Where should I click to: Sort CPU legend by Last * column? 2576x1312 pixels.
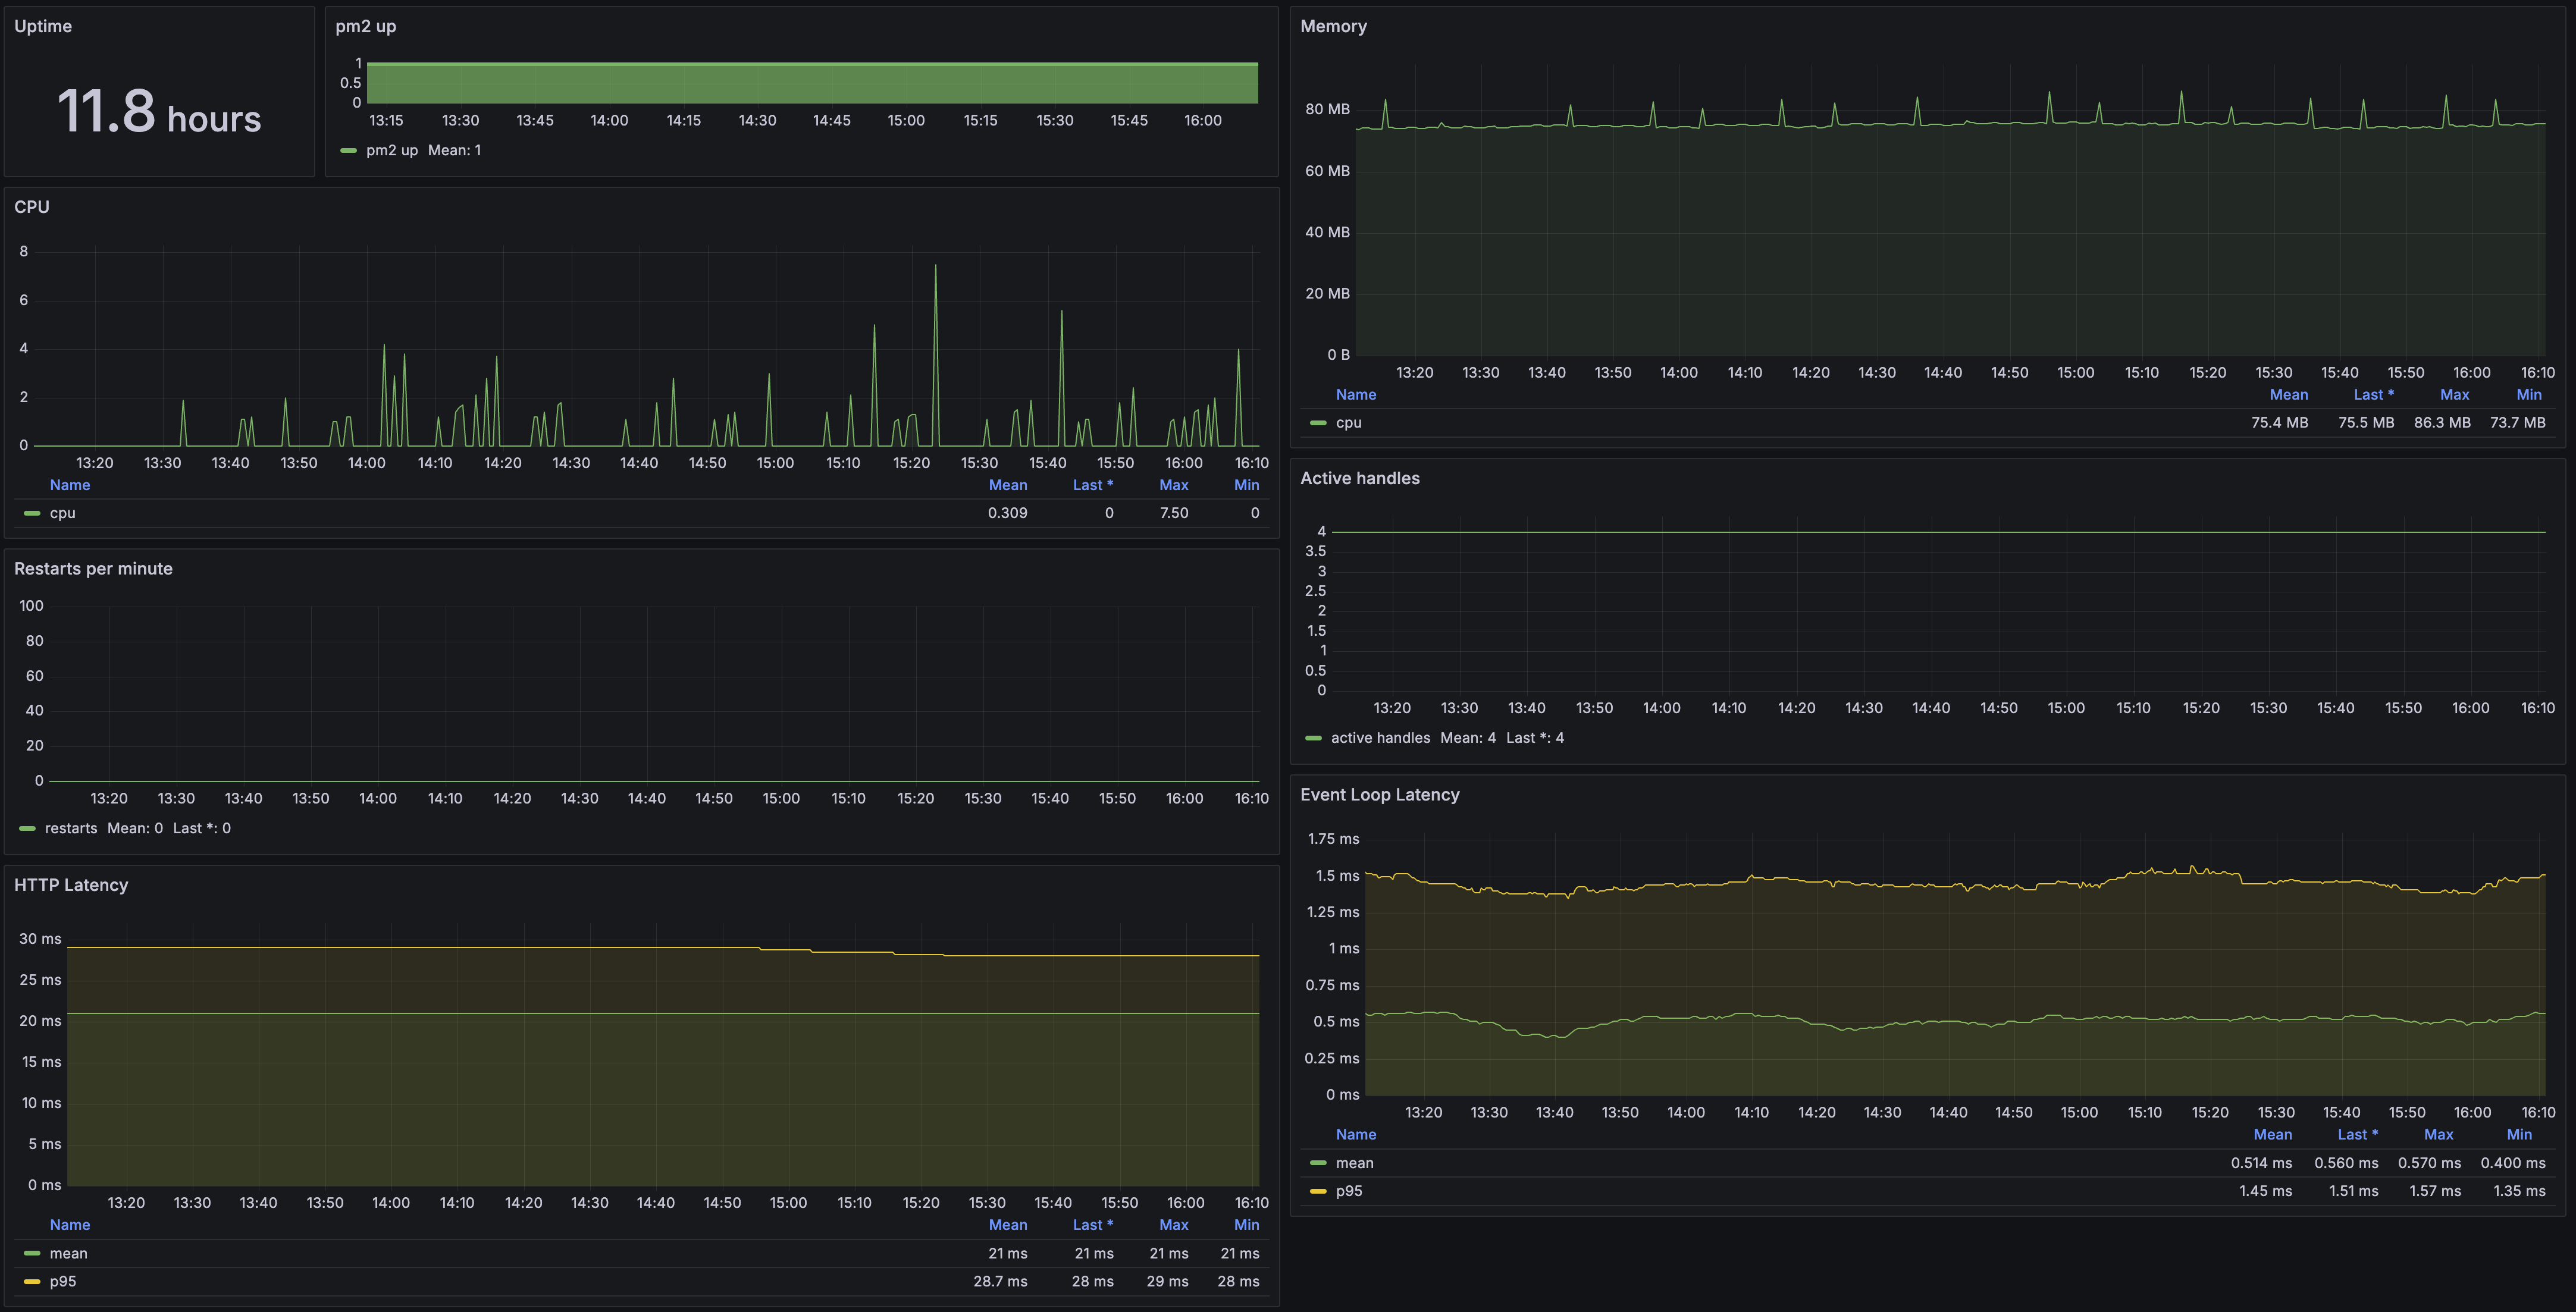pos(1093,485)
